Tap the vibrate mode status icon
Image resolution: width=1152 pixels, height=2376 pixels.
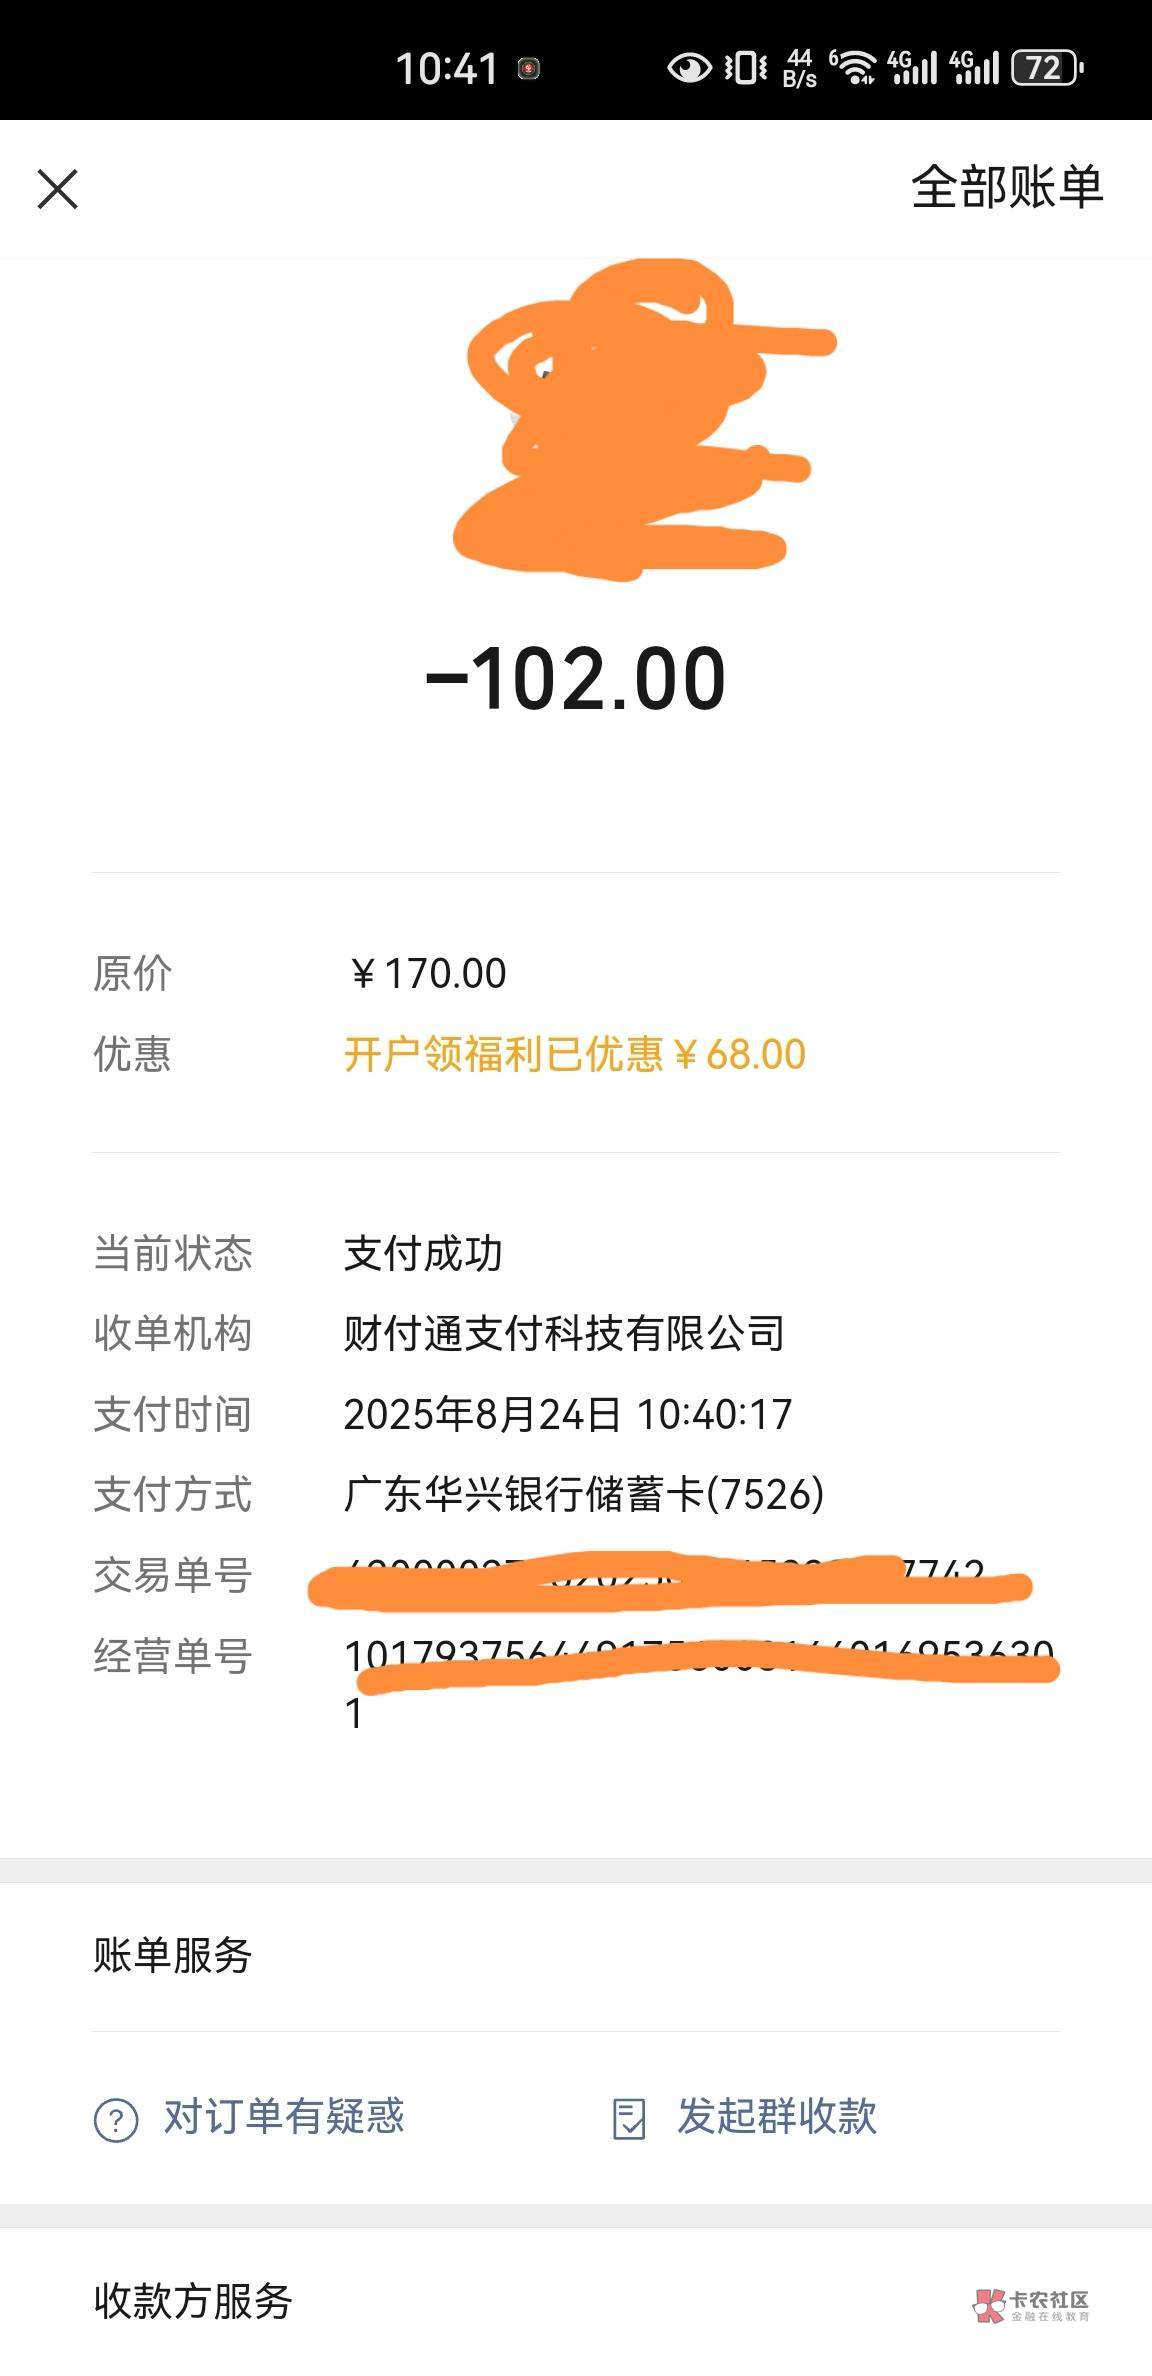click(746, 68)
